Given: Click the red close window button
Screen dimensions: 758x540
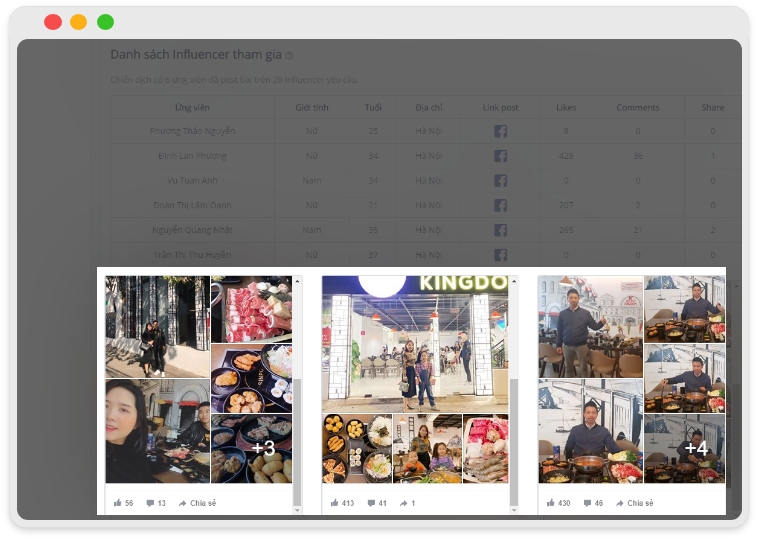Looking at the screenshot, I should point(53,22).
